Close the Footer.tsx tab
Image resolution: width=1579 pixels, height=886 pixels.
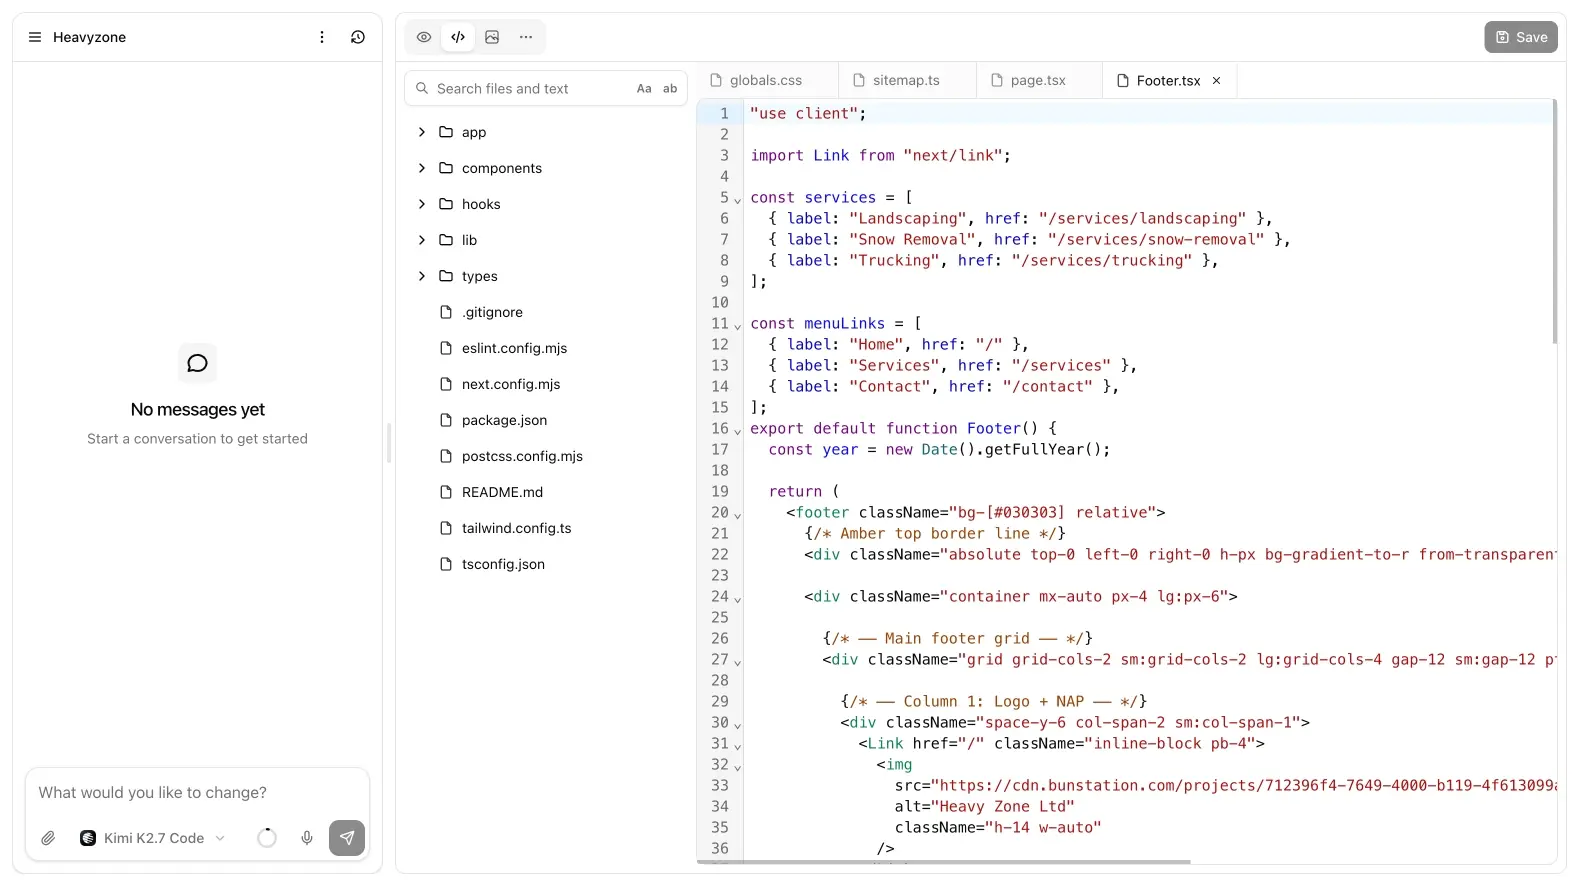[x=1216, y=81]
